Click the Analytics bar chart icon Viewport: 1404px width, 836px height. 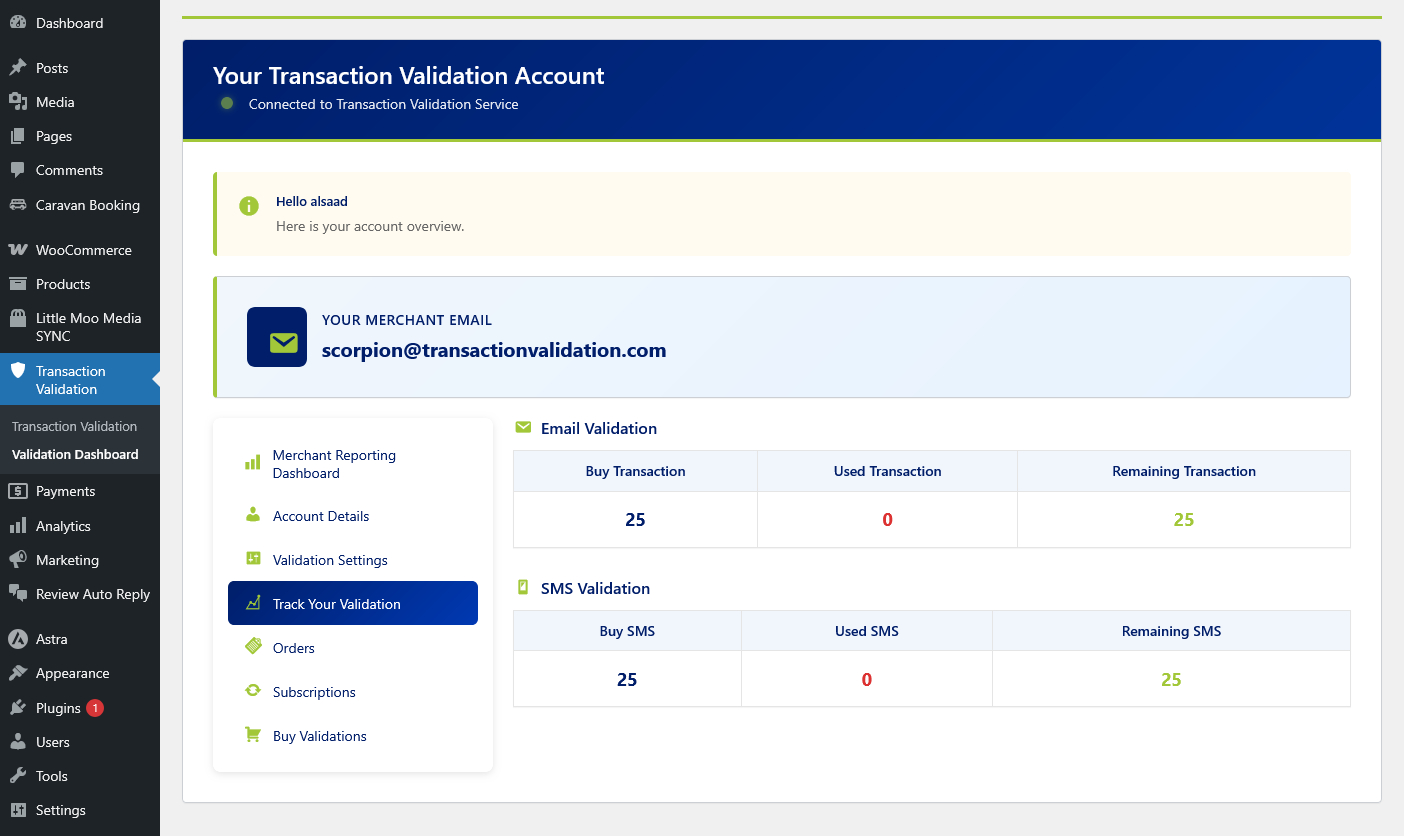pyautogui.click(x=17, y=526)
